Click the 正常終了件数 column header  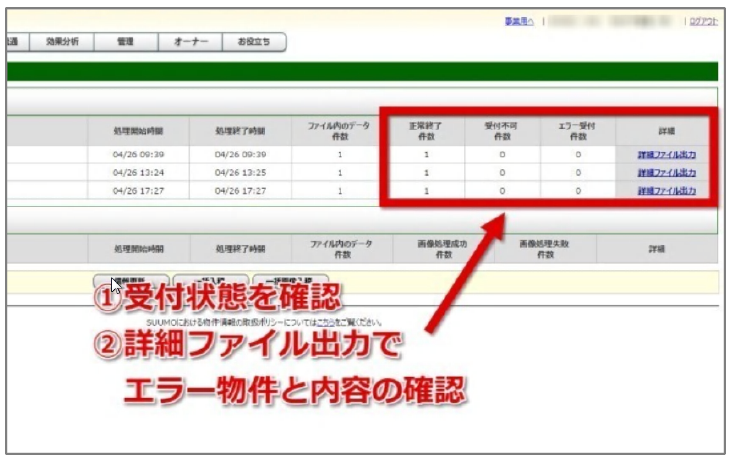(426, 131)
